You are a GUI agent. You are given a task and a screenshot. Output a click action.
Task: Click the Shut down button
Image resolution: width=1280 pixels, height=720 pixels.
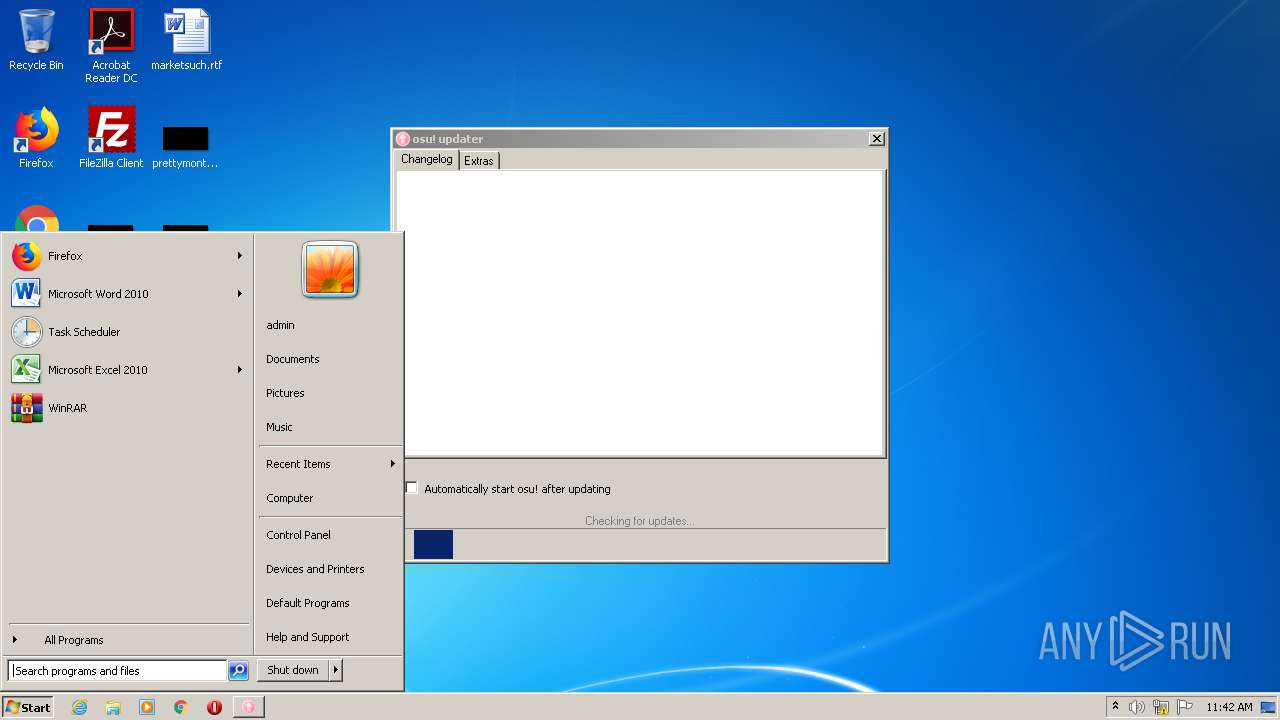293,670
